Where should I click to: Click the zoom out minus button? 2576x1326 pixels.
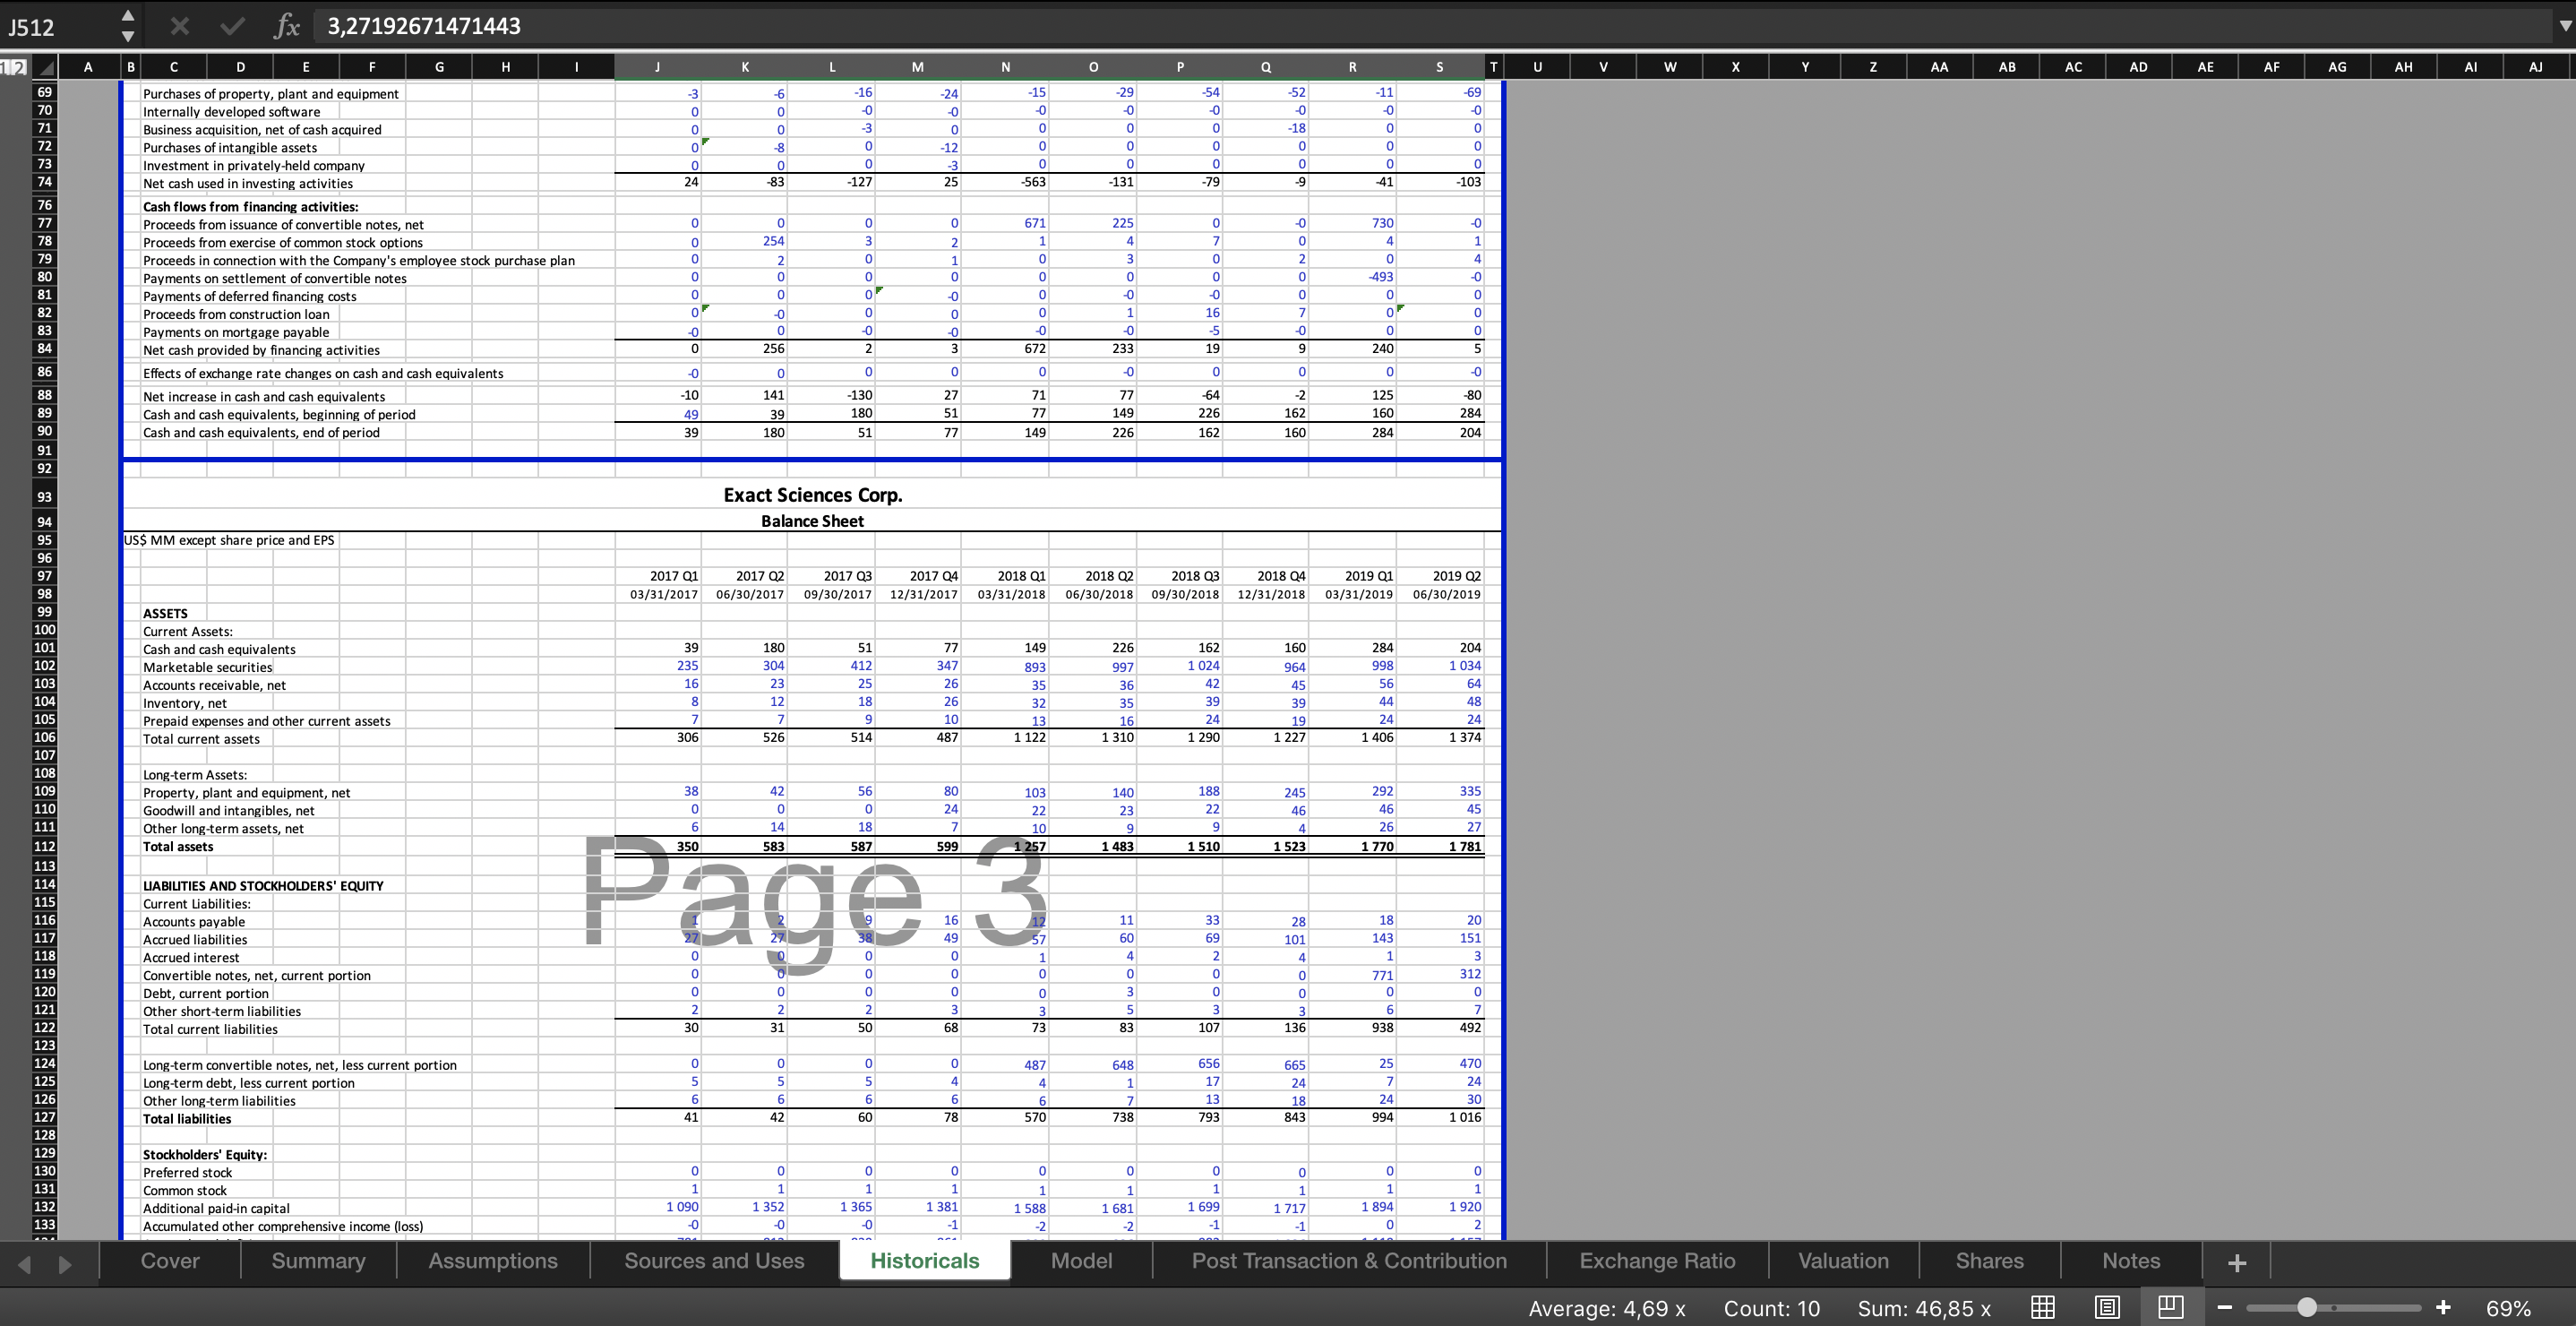[2224, 1308]
